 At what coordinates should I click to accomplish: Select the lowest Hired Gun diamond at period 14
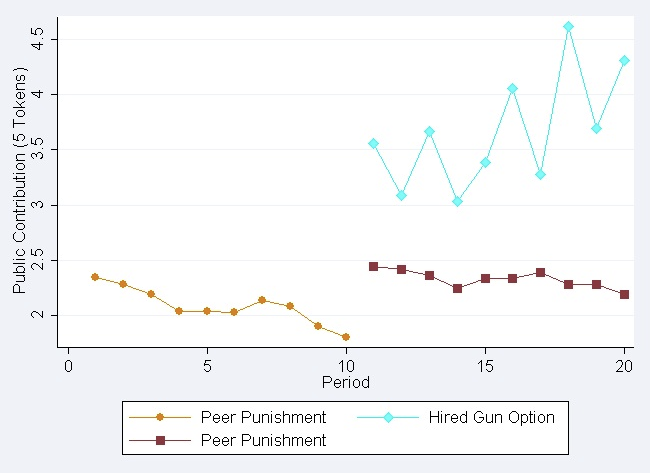[457, 201]
